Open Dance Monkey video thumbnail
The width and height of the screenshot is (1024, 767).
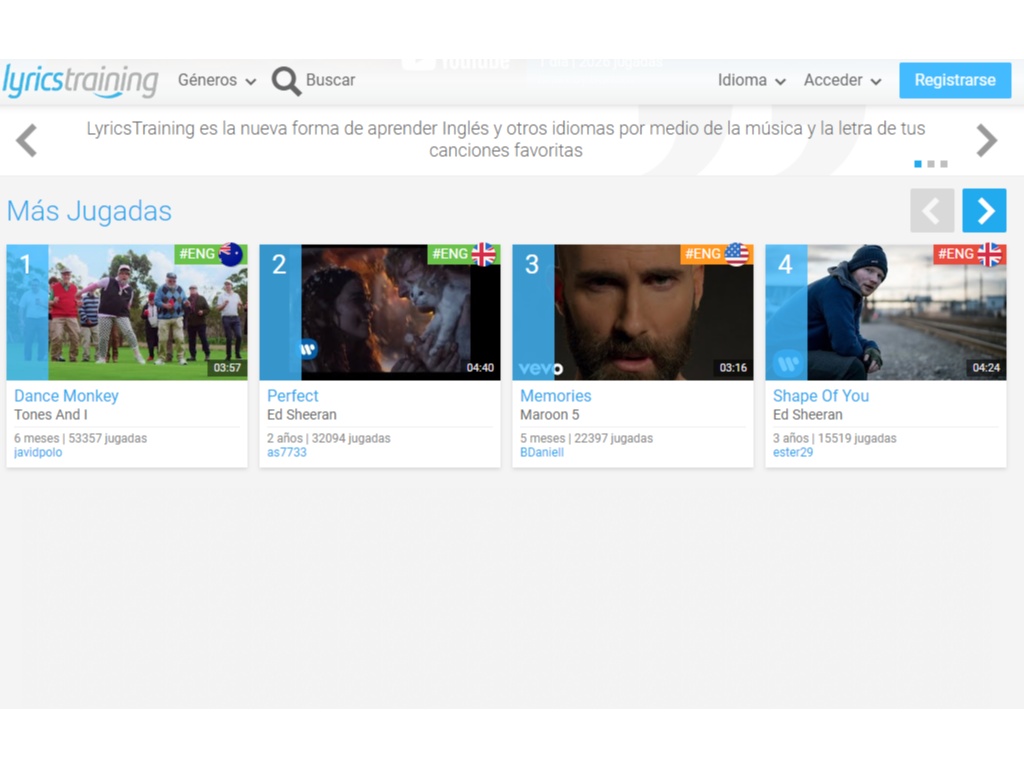click(x=127, y=312)
